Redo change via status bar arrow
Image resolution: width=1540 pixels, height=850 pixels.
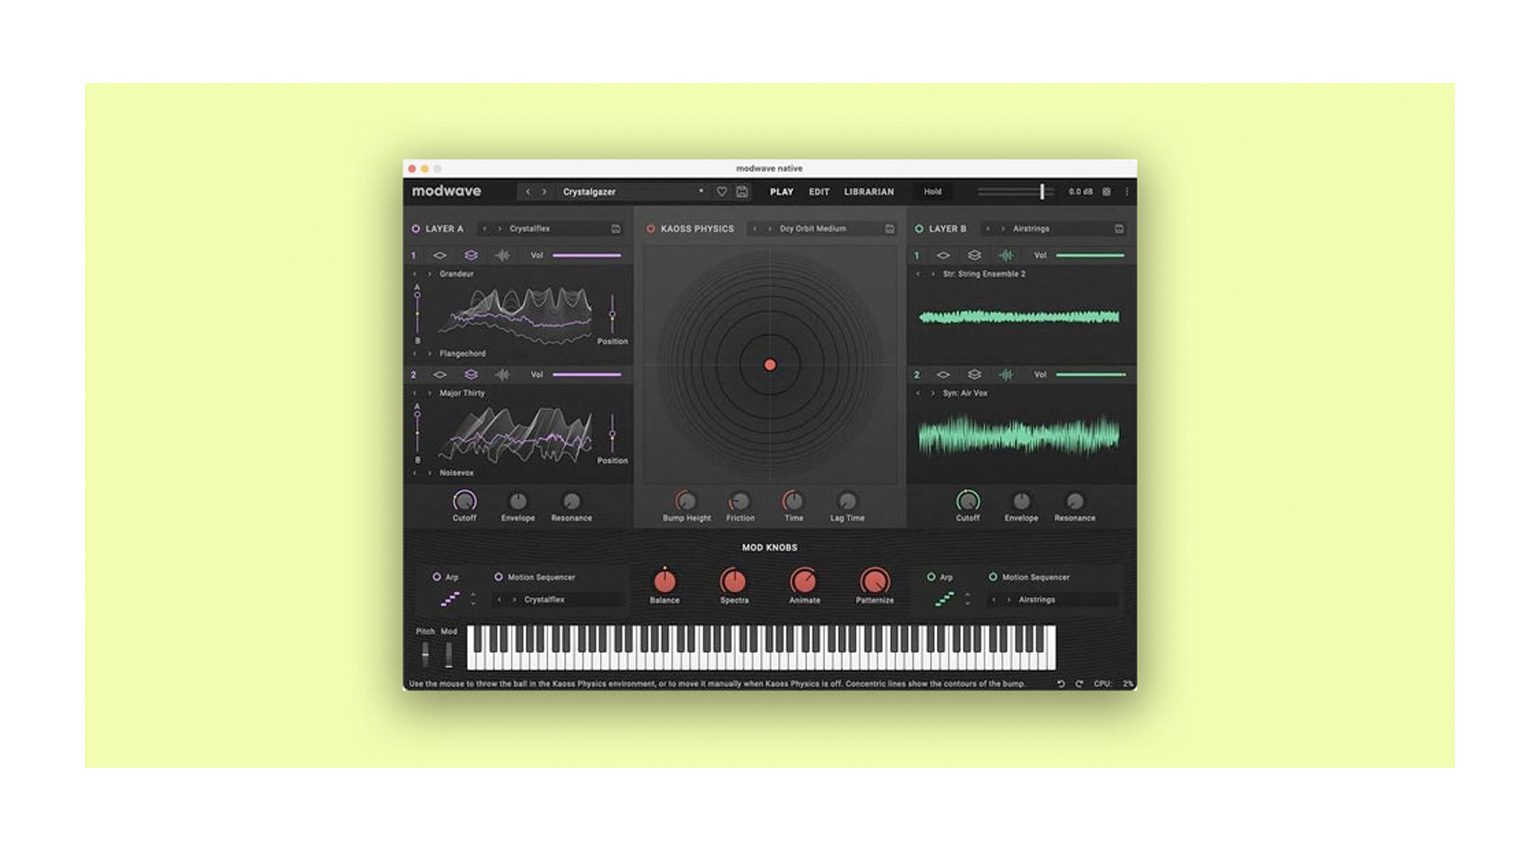tap(1079, 684)
